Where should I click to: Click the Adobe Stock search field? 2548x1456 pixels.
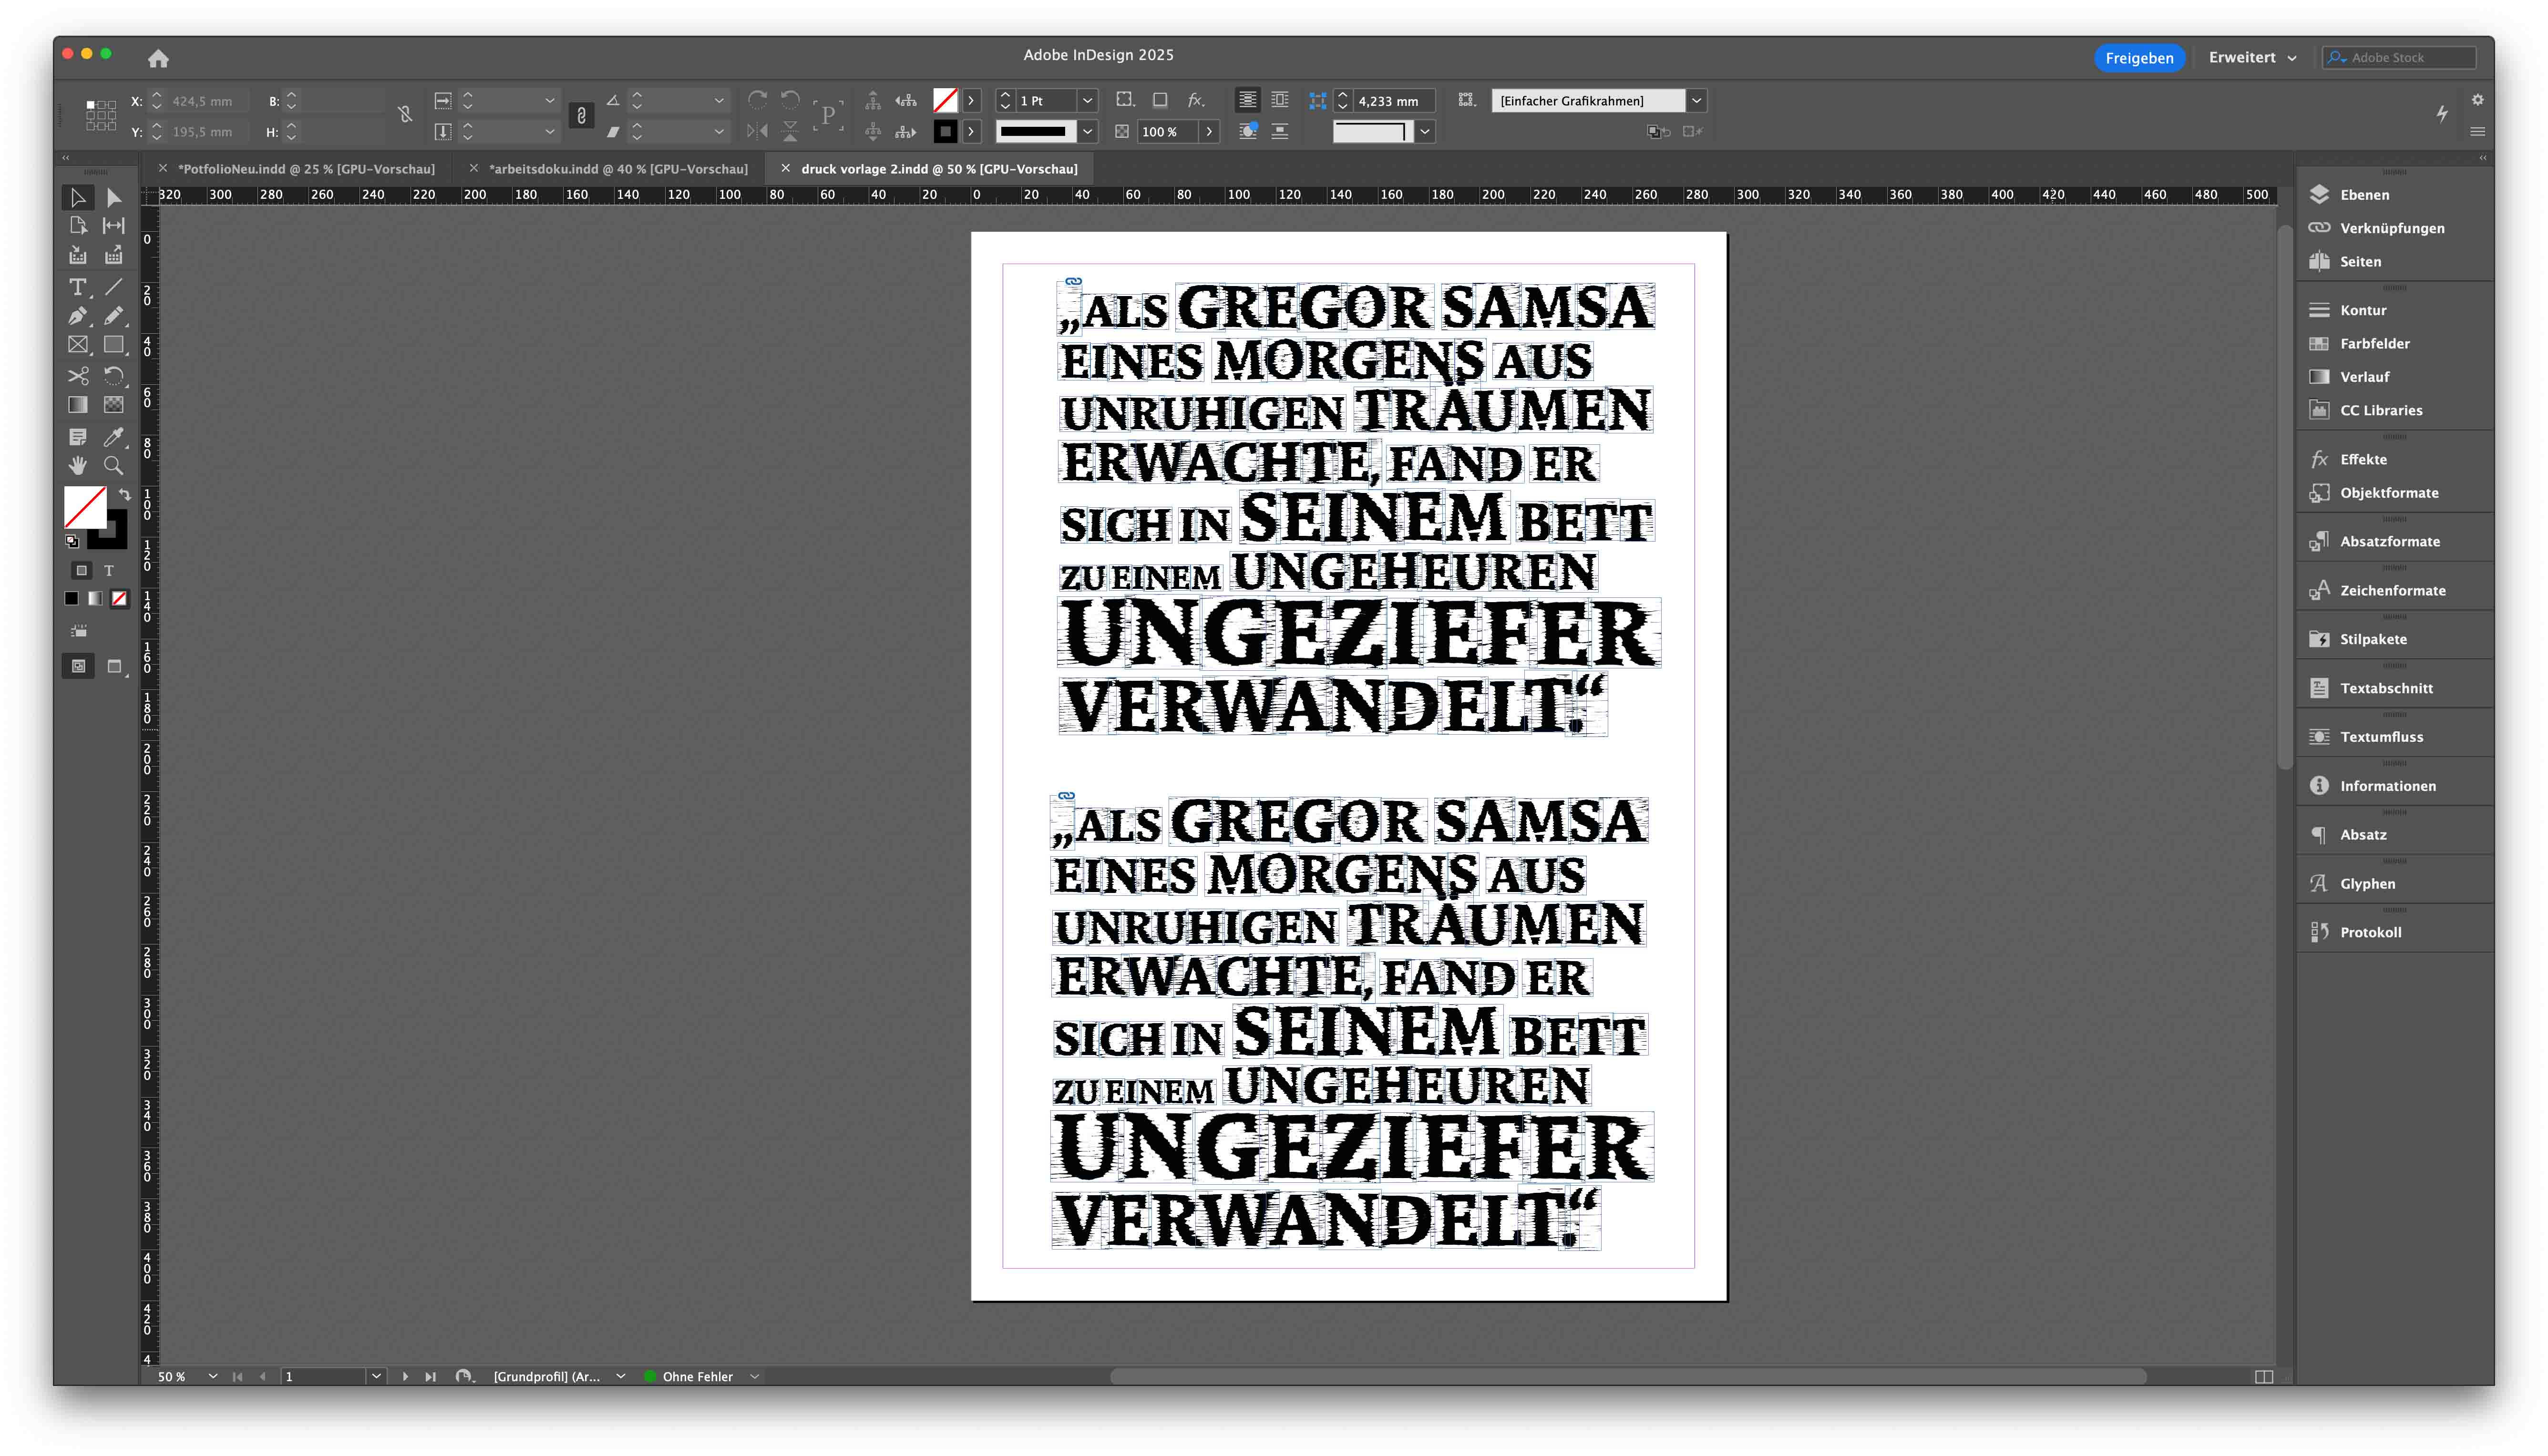tap(2399, 58)
